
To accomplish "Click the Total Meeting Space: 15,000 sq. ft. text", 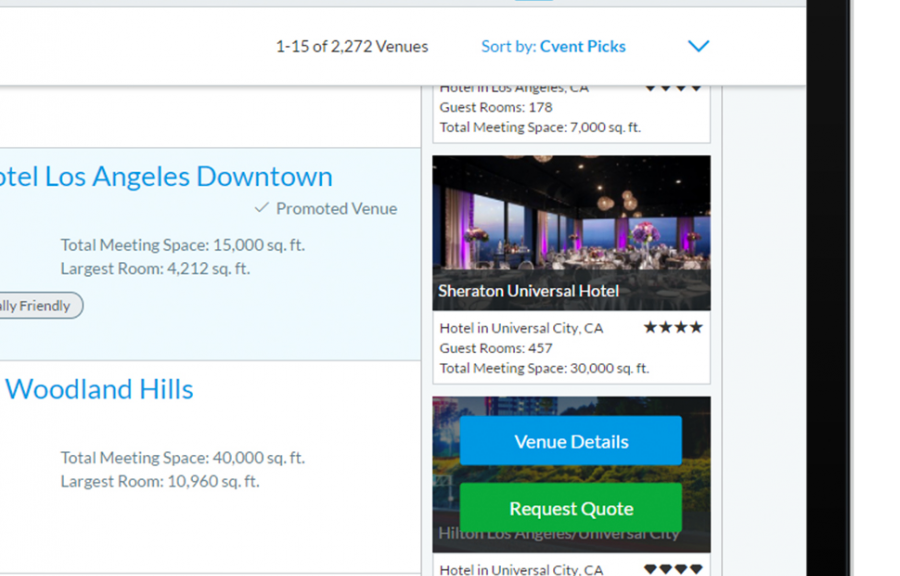I will [x=183, y=245].
